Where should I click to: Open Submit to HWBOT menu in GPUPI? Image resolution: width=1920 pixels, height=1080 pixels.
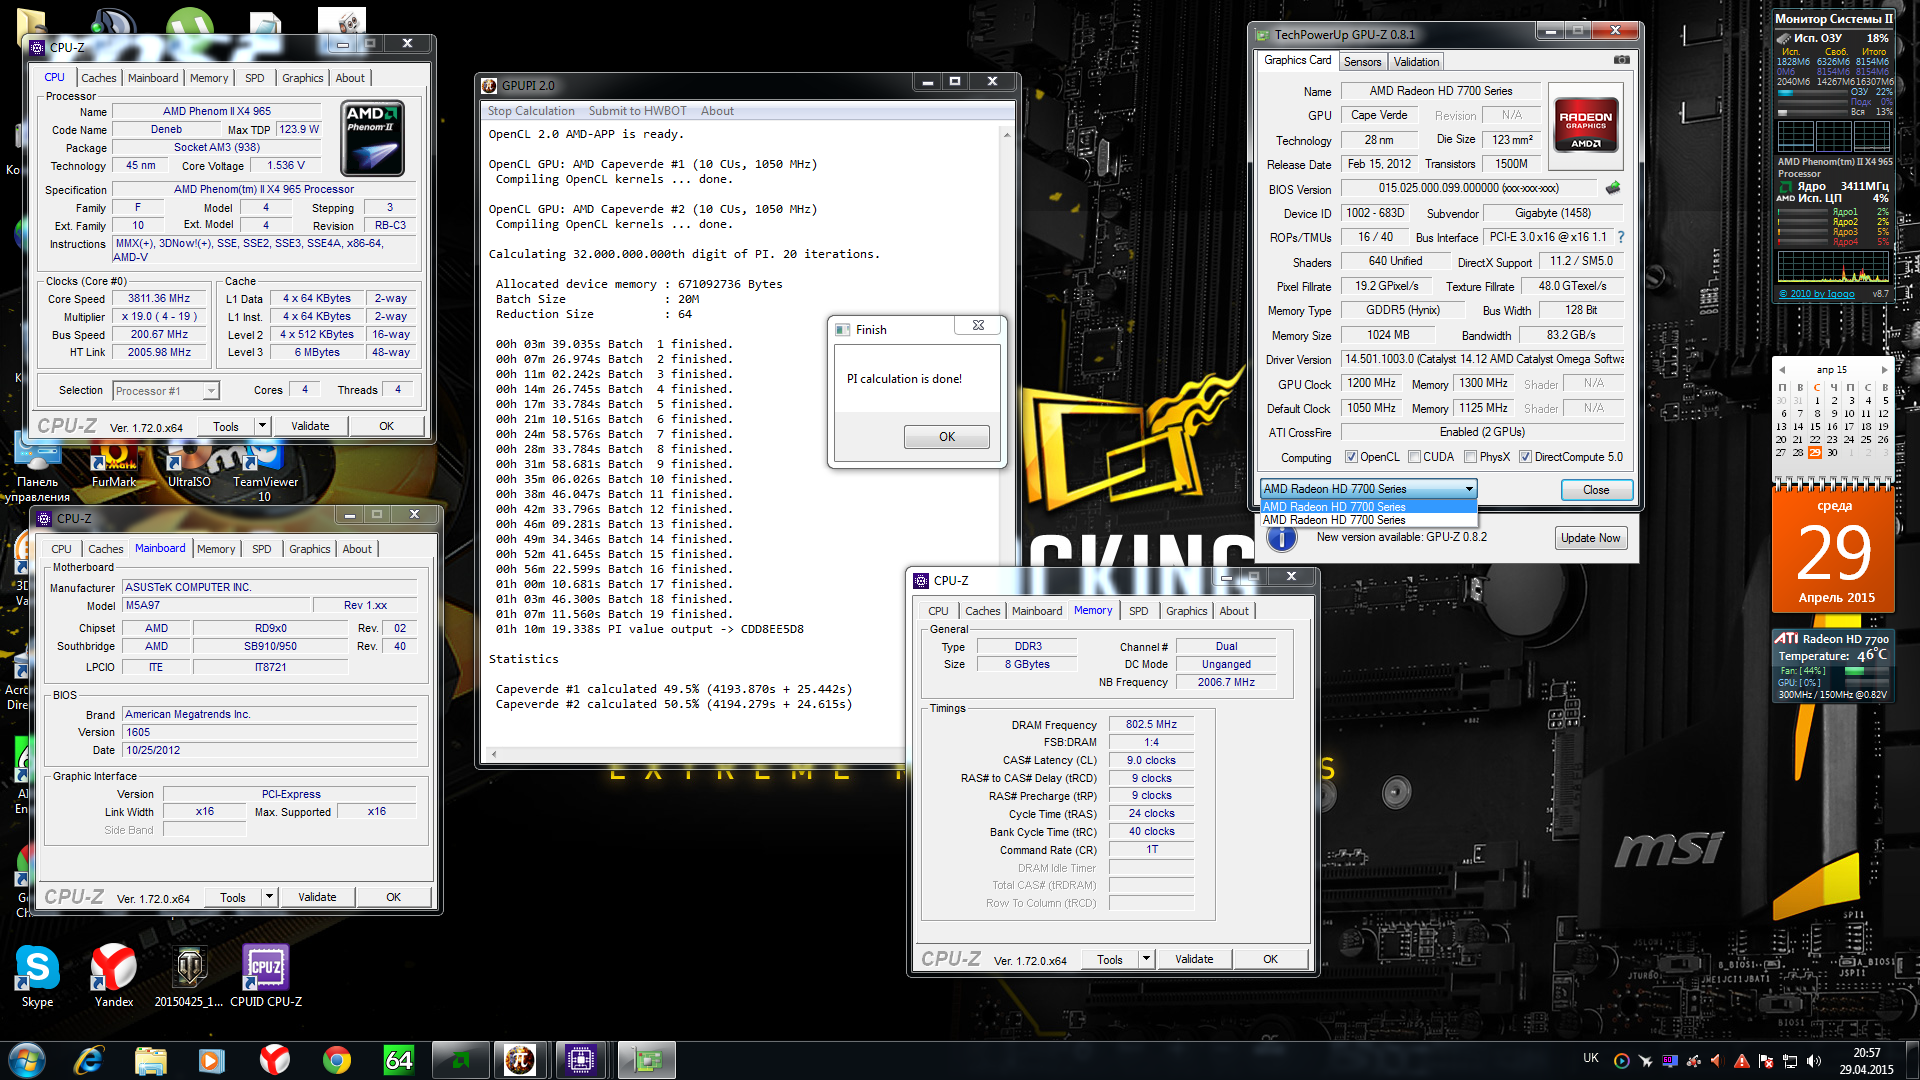(637, 111)
